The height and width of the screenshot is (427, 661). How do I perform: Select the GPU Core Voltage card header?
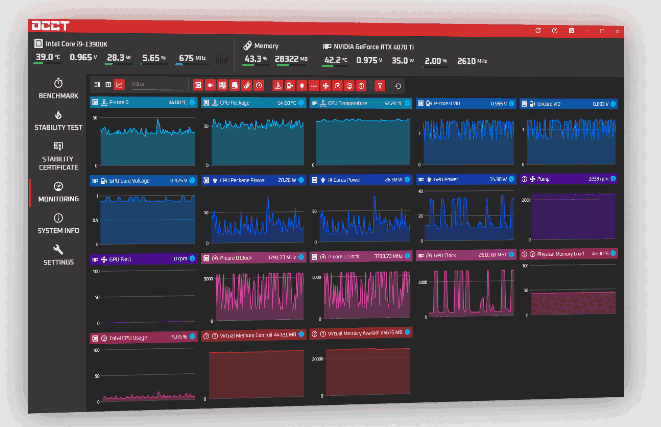[144, 180]
